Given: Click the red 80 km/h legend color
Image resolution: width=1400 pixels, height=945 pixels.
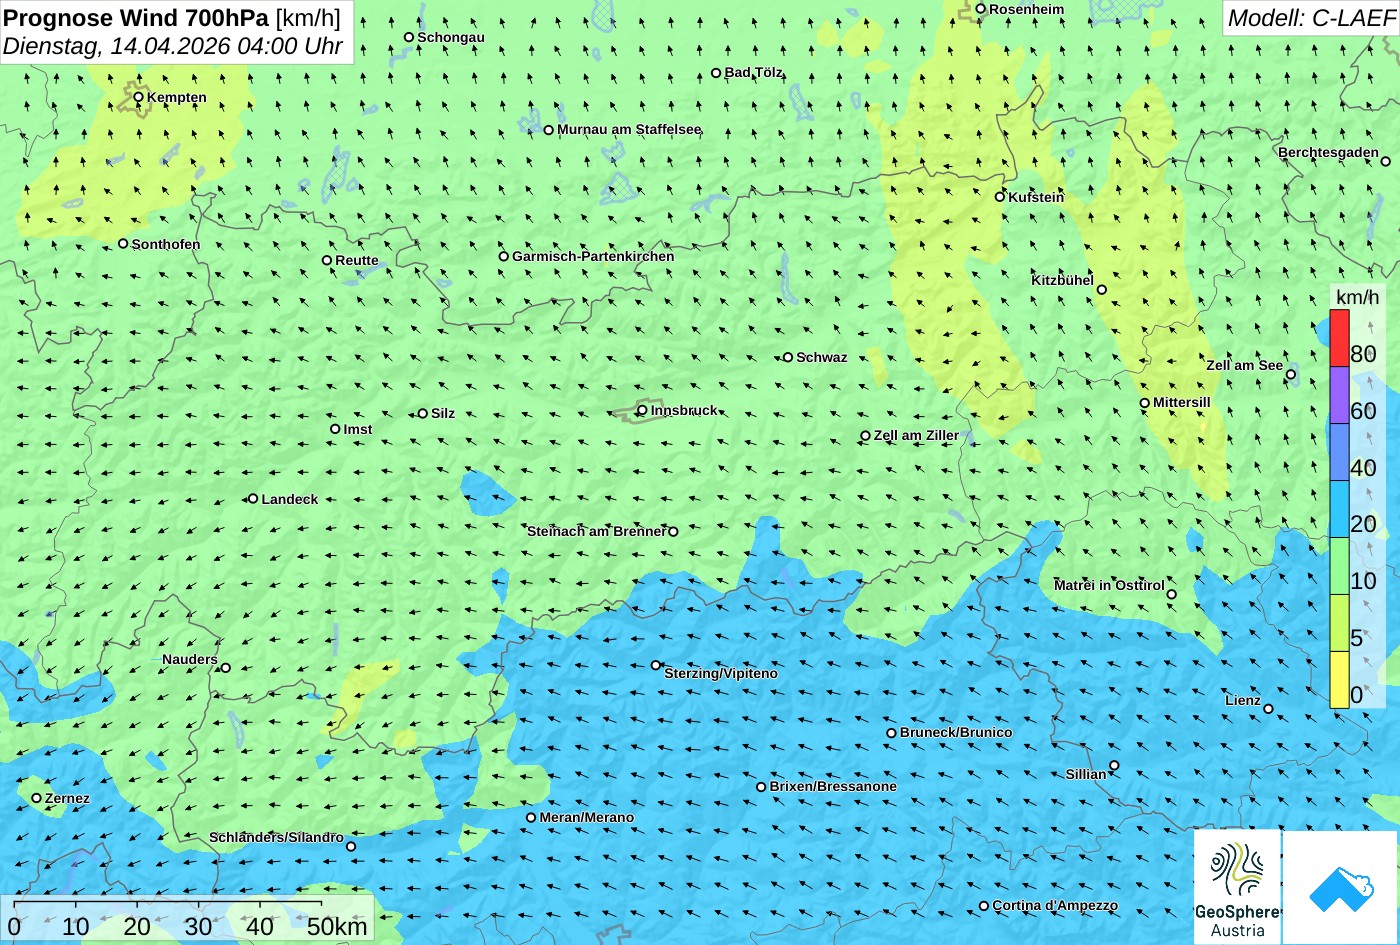Looking at the screenshot, I should tap(1339, 338).
